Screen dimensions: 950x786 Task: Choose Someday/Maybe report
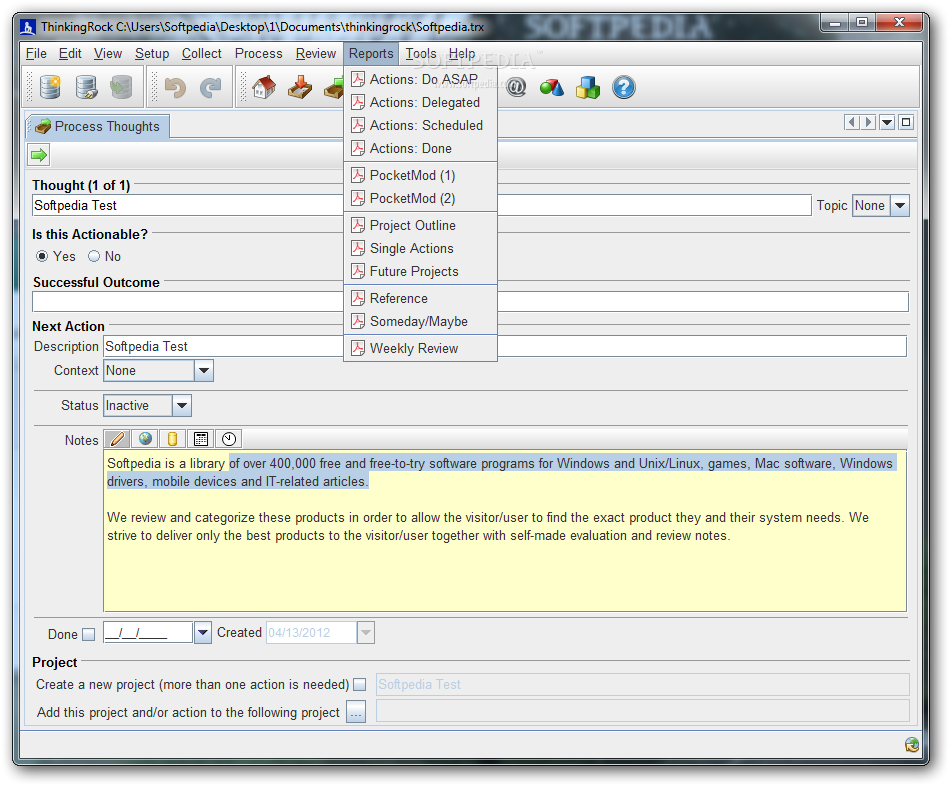click(420, 321)
